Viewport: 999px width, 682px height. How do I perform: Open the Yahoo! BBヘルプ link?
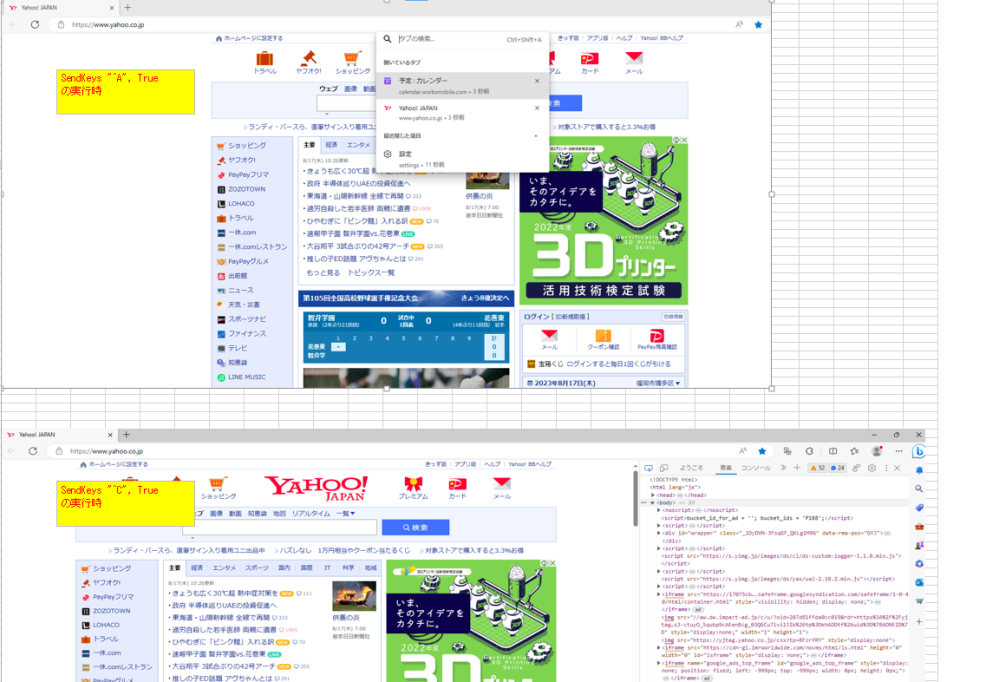[x=531, y=464]
